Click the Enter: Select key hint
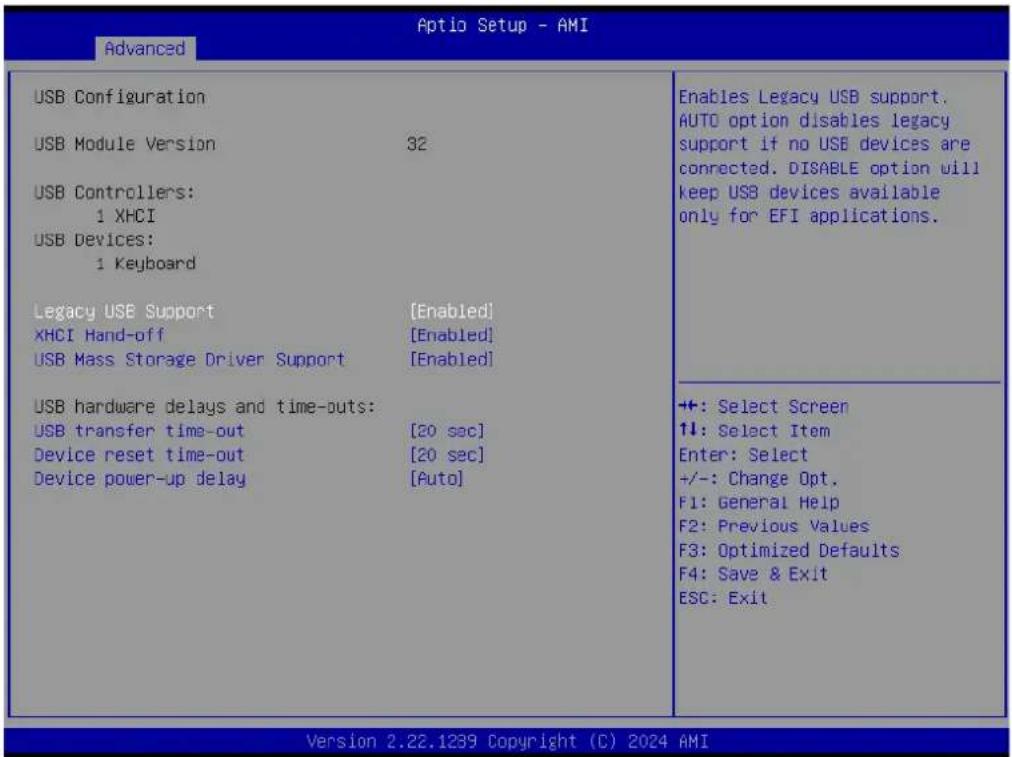The width and height of the screenshot is (1012, 757). click(743, 455)
